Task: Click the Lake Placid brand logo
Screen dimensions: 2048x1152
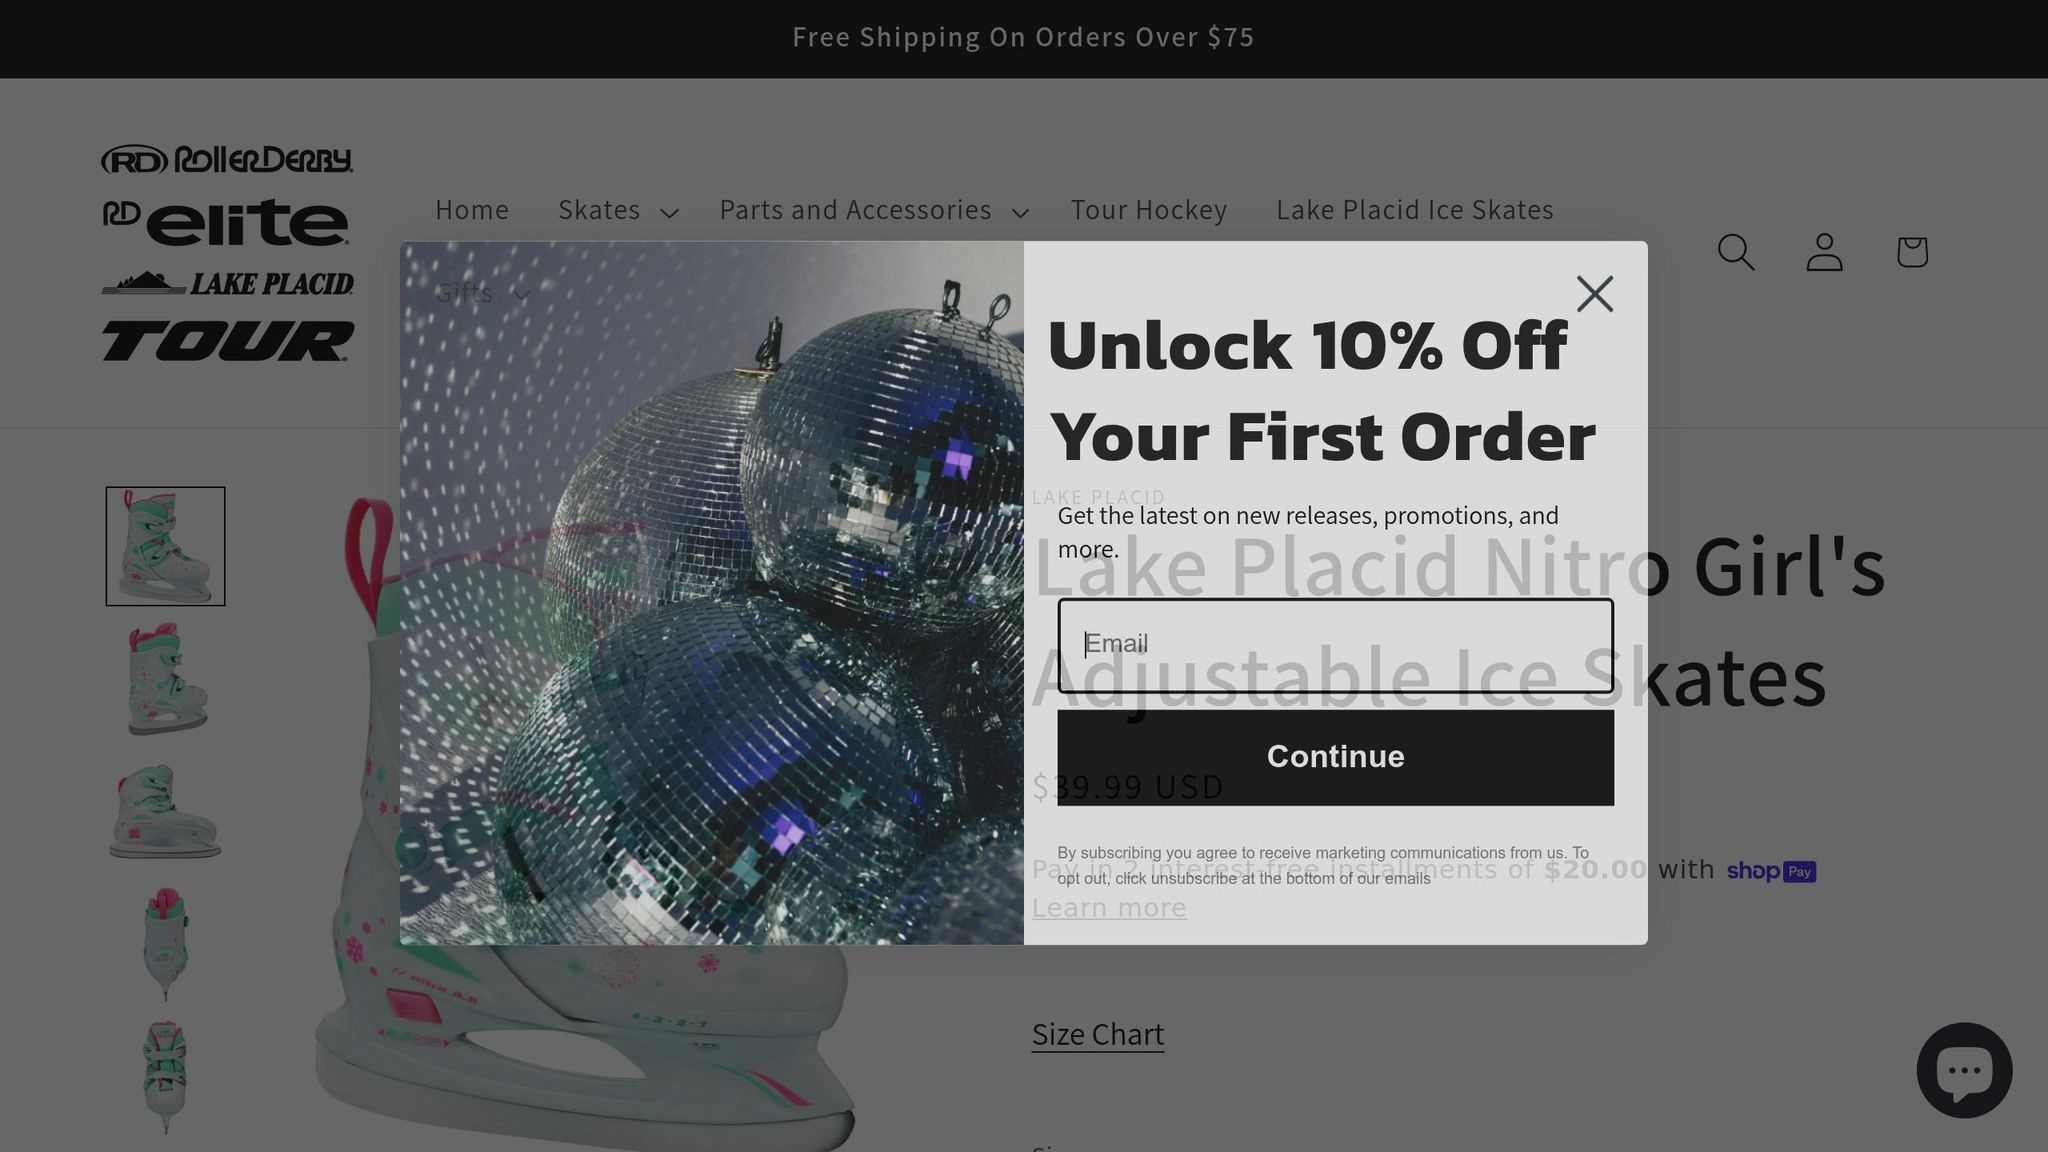Action: pyautogui.click(x=227, y=283)
